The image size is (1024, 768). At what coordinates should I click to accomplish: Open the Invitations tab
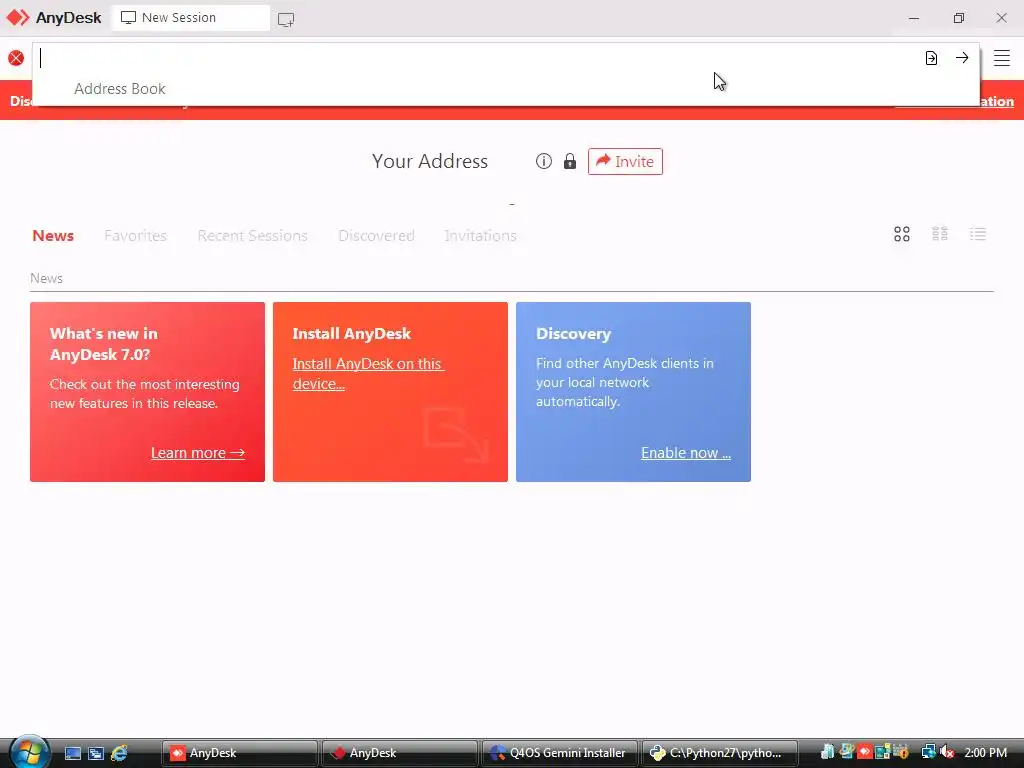point(480,236)
